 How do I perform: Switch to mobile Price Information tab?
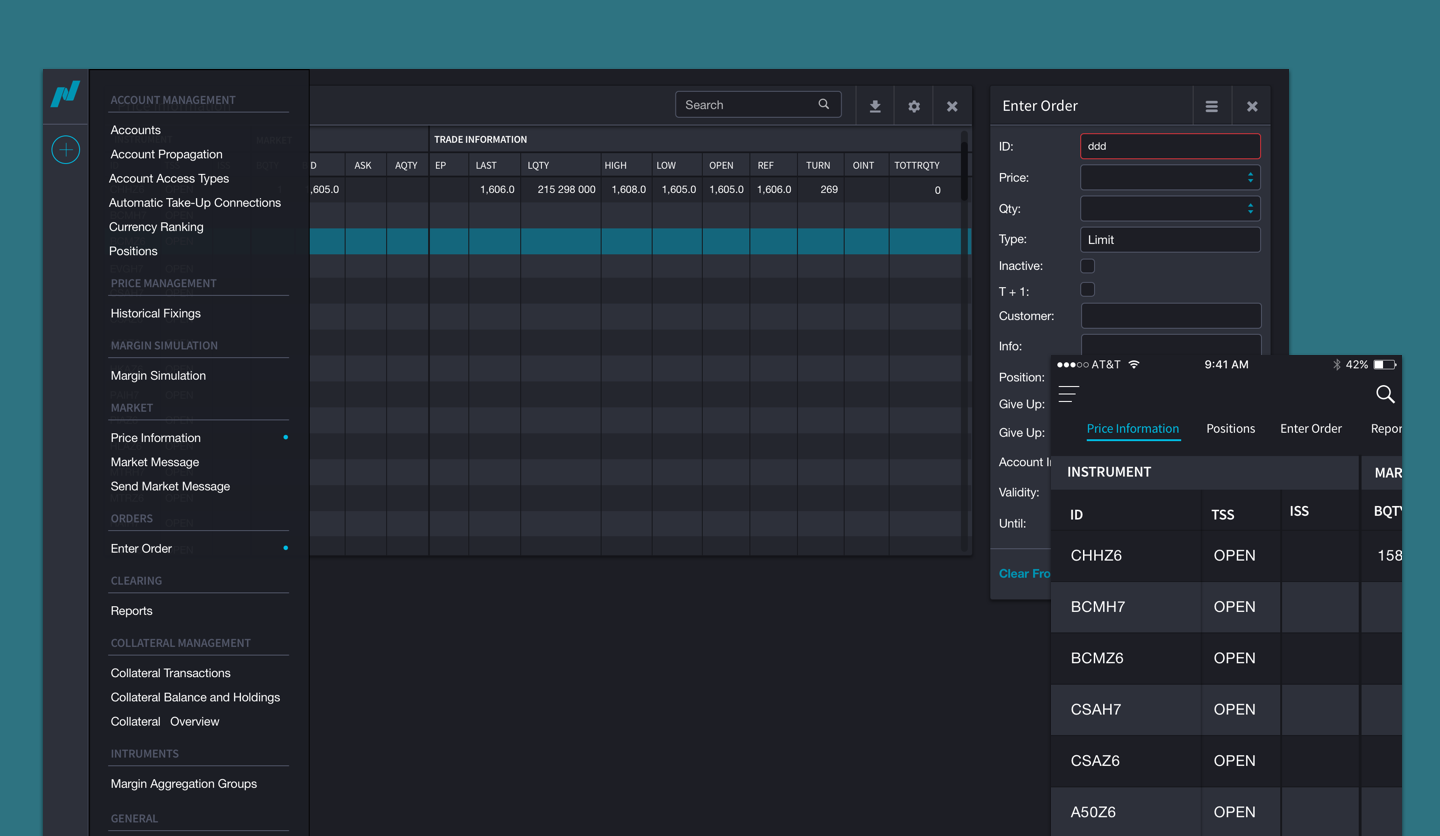coord(1133,428)
